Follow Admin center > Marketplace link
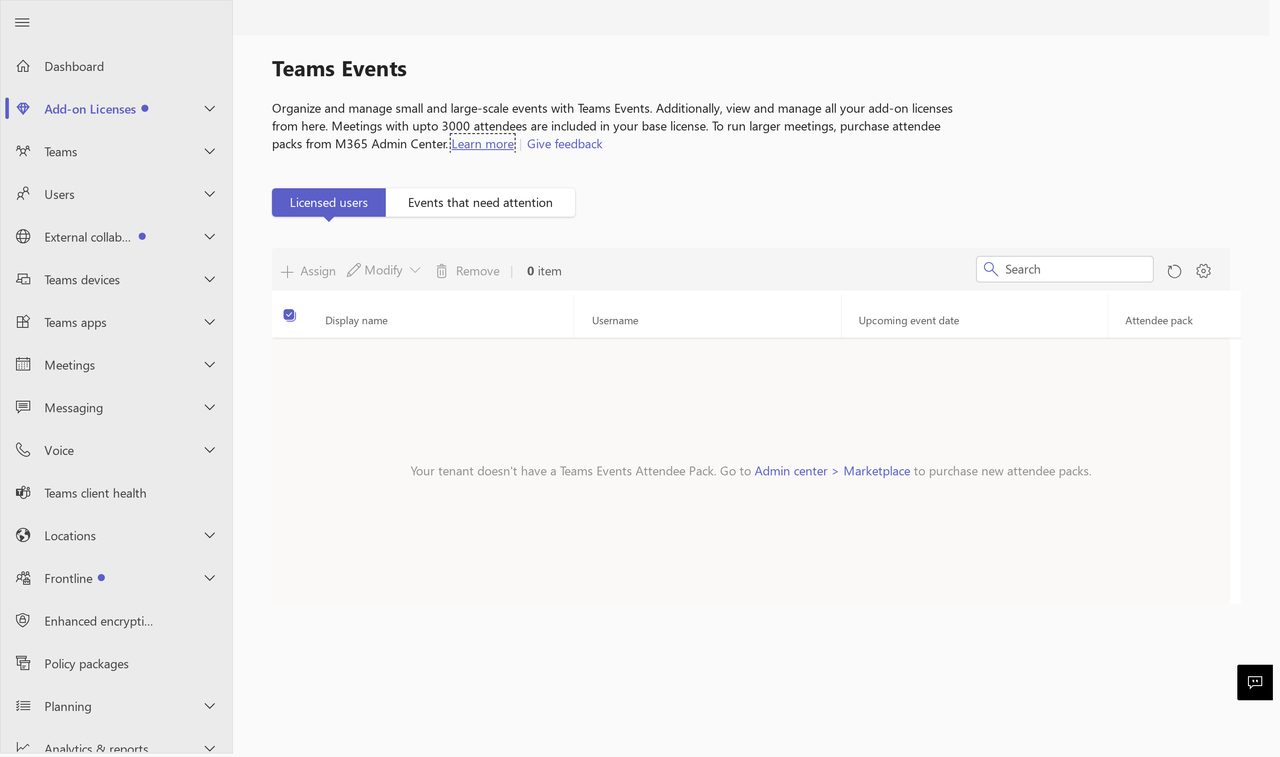1280x757 pixels. click(x=832, y=471)
